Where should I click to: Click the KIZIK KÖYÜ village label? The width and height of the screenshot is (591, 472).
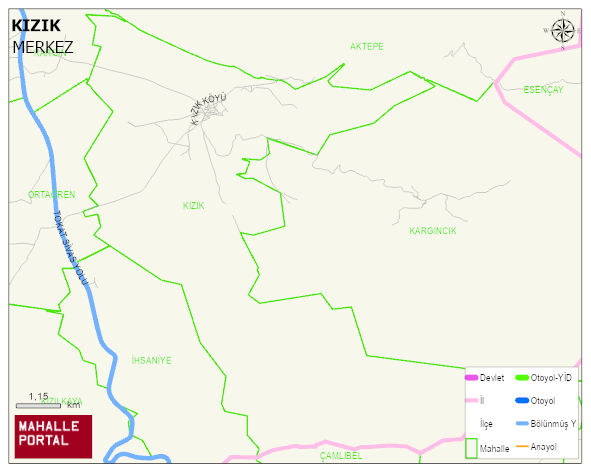[x=208, y=108]
